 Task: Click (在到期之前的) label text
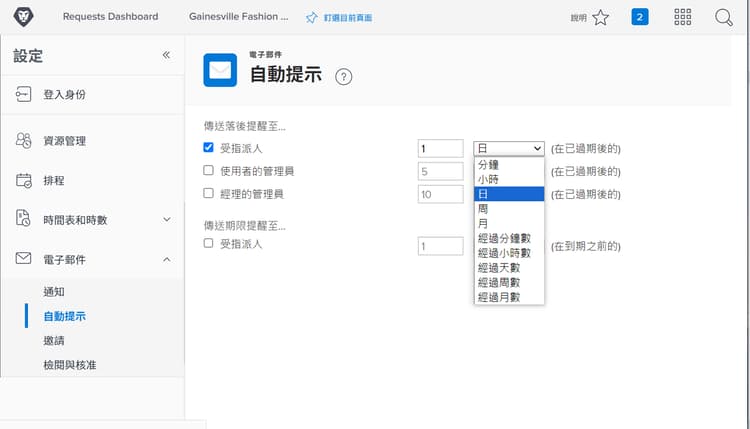point(585,246)
